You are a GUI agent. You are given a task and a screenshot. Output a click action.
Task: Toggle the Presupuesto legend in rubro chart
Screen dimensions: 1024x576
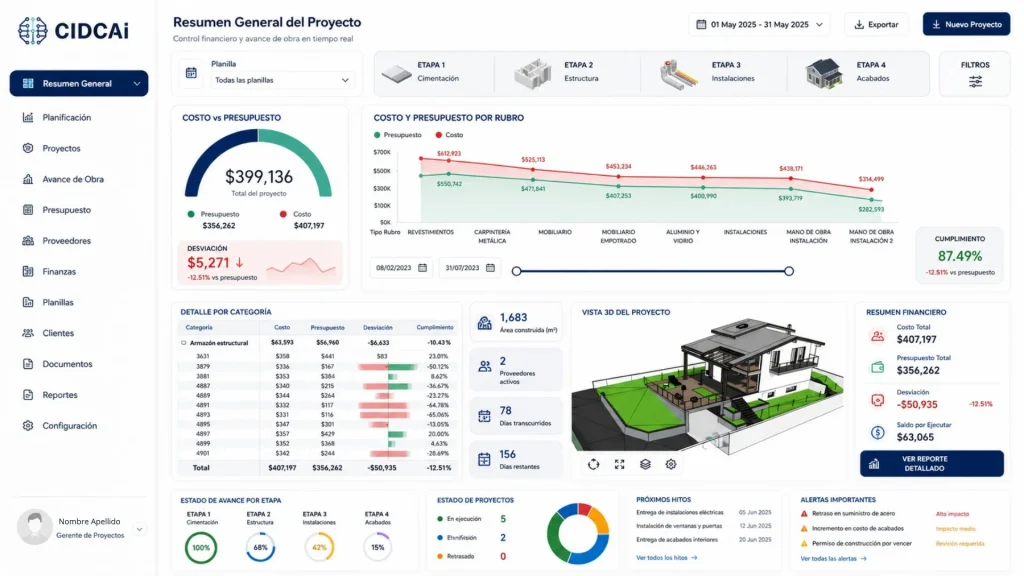coord(398,135)
